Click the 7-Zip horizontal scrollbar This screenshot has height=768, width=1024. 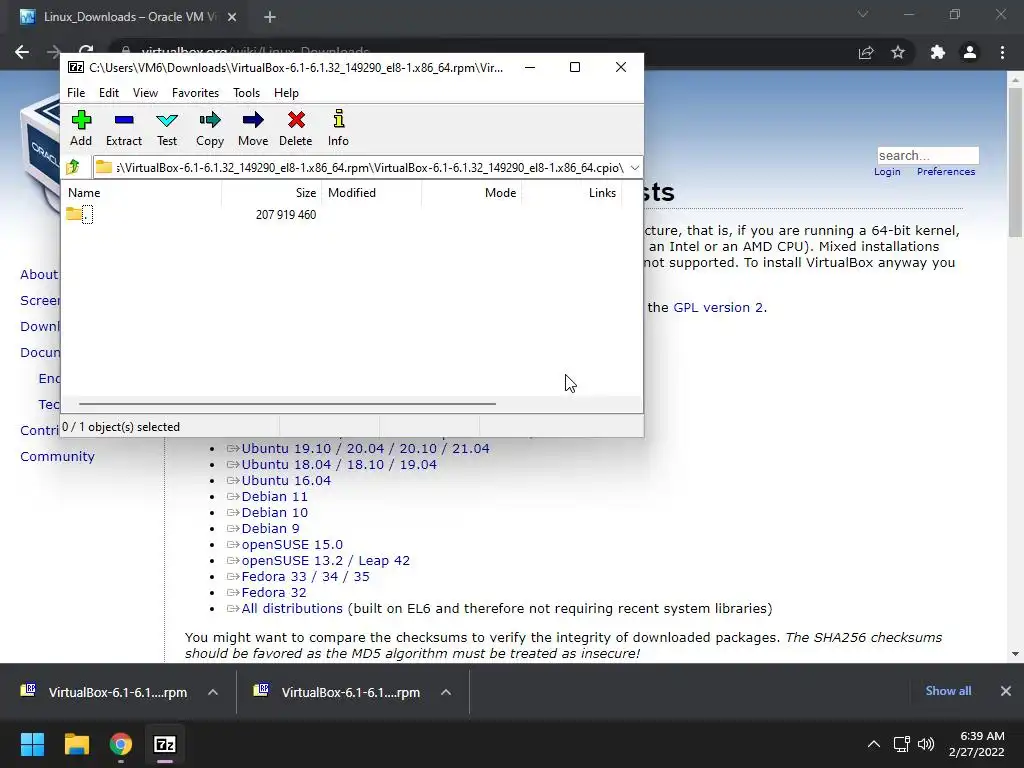[287, 404]
